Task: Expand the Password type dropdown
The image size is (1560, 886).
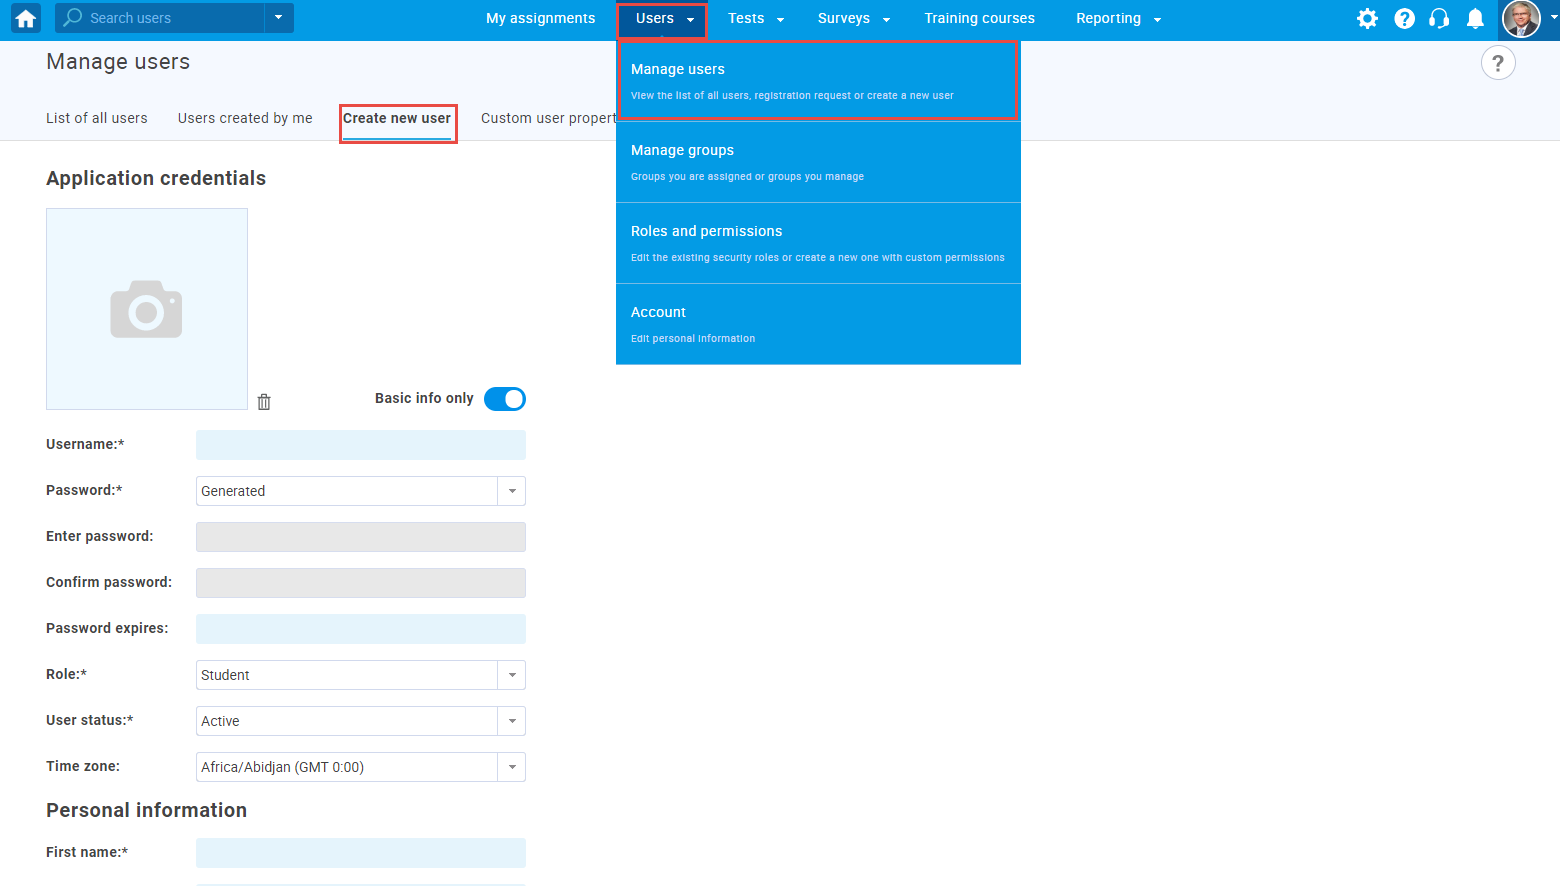Action: coord(512,491)
